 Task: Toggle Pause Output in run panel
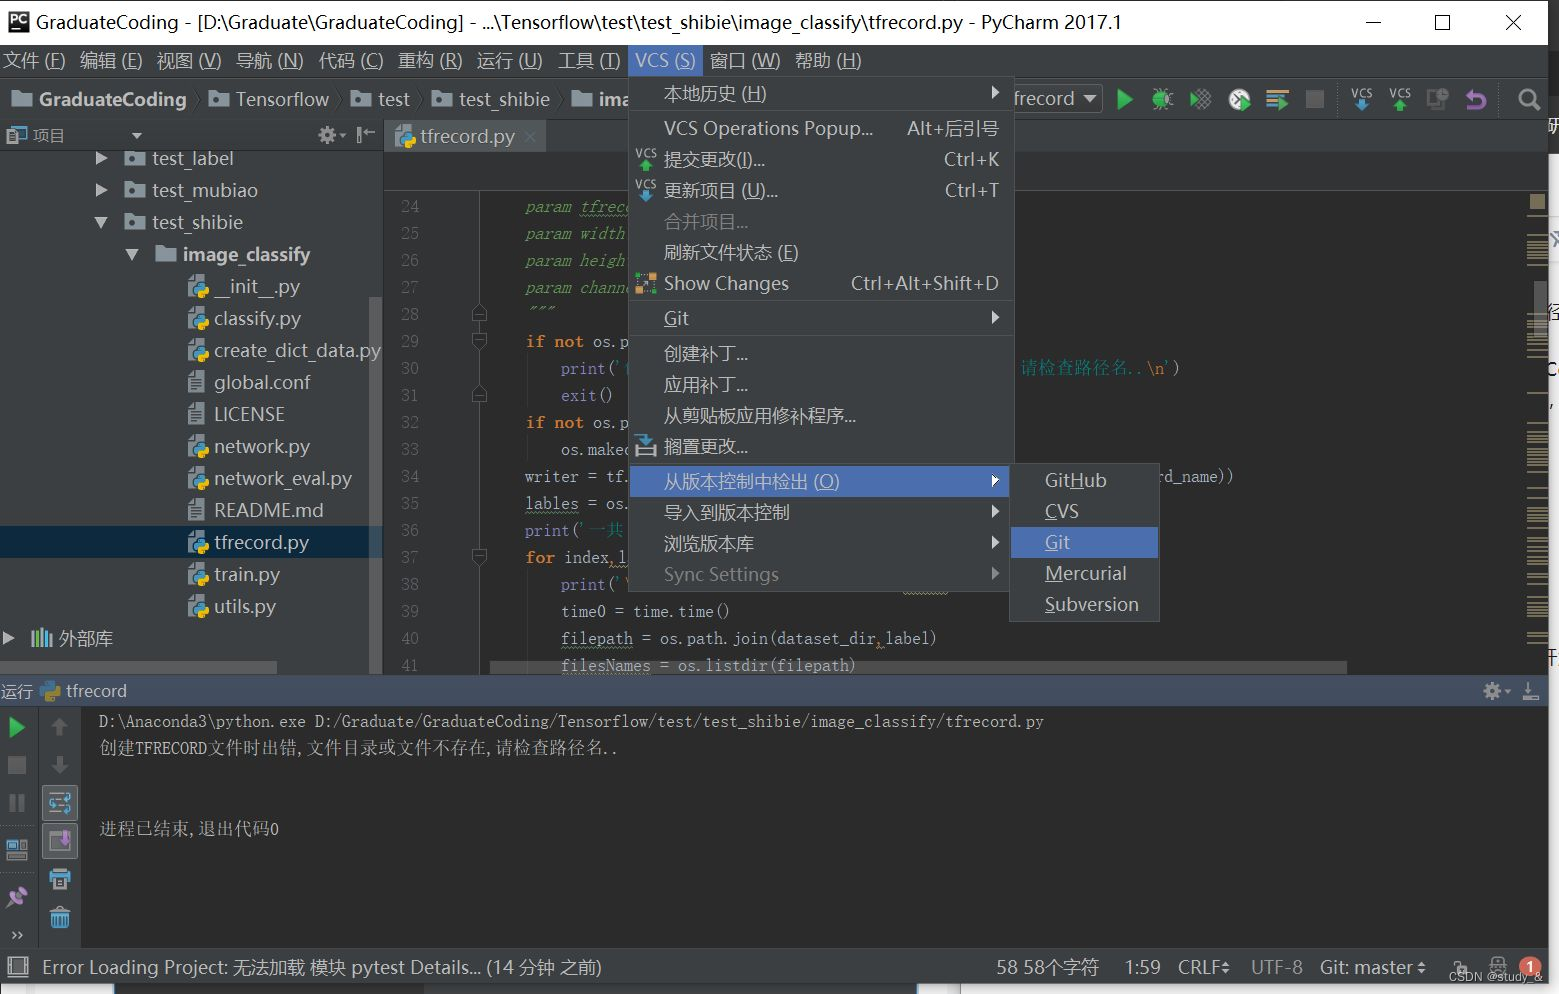(16, 802)
